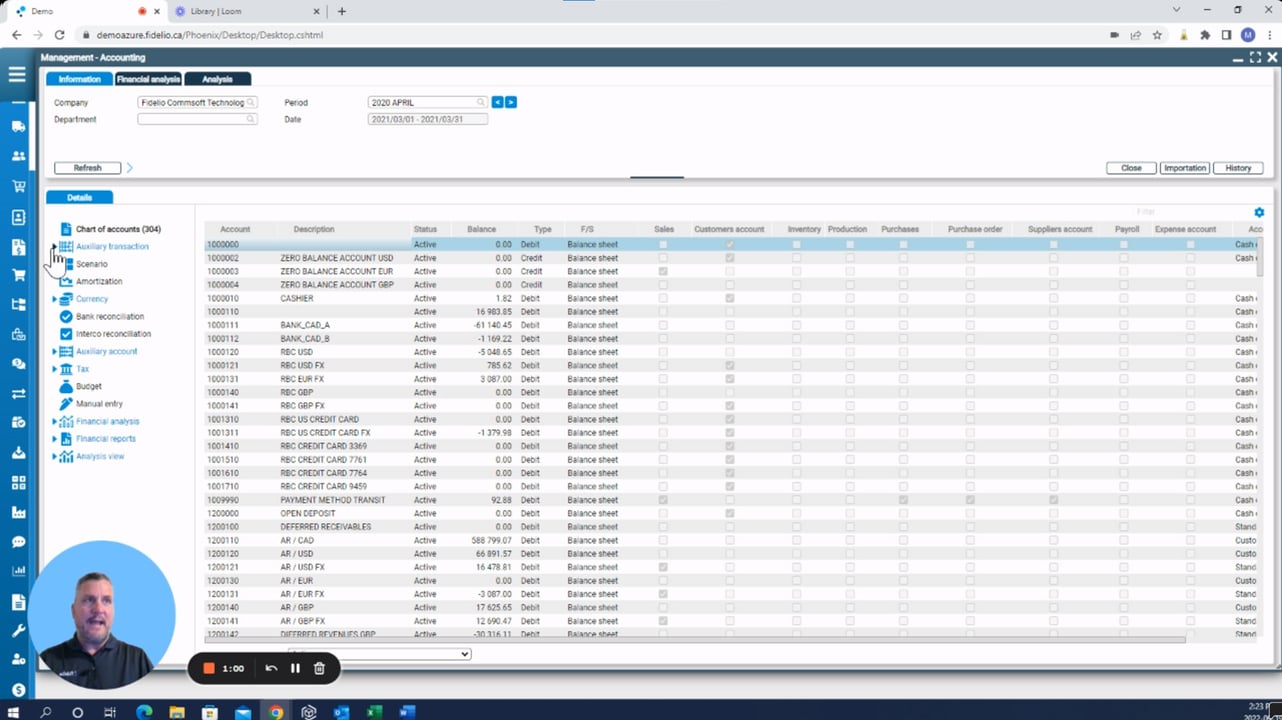This screenshot has height=720, width=1282.
Task: Open Excel from the taskbar
Action: tap(374, 712)
